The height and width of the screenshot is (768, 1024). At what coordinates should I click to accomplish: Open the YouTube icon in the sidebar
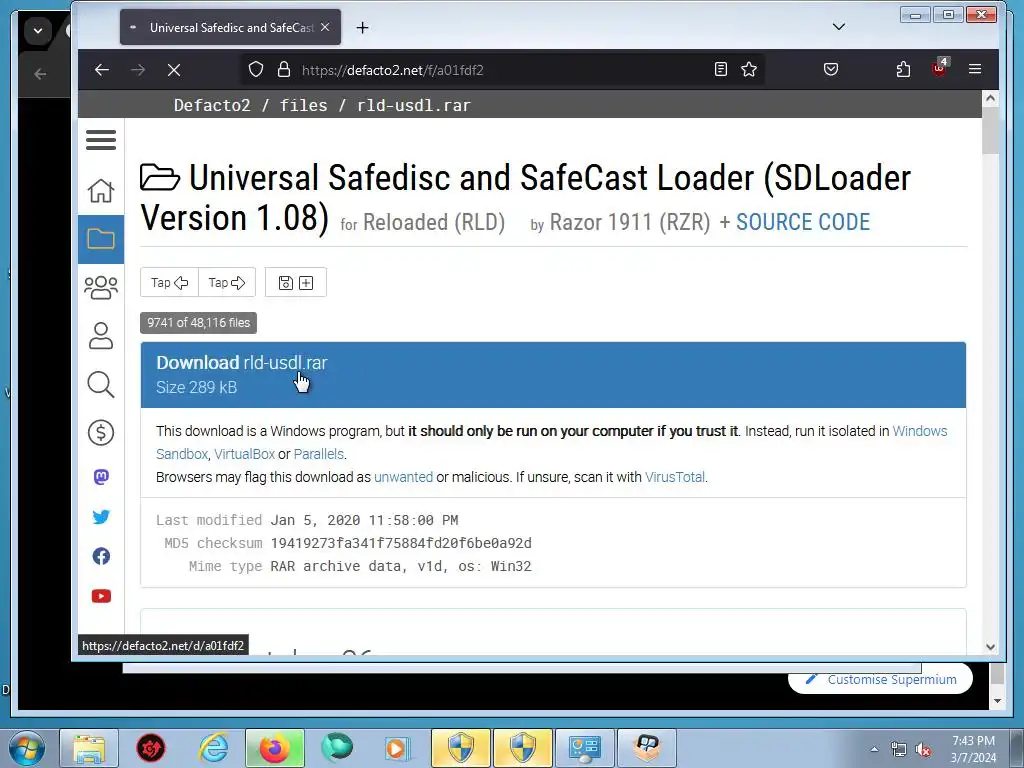[101, 596]
